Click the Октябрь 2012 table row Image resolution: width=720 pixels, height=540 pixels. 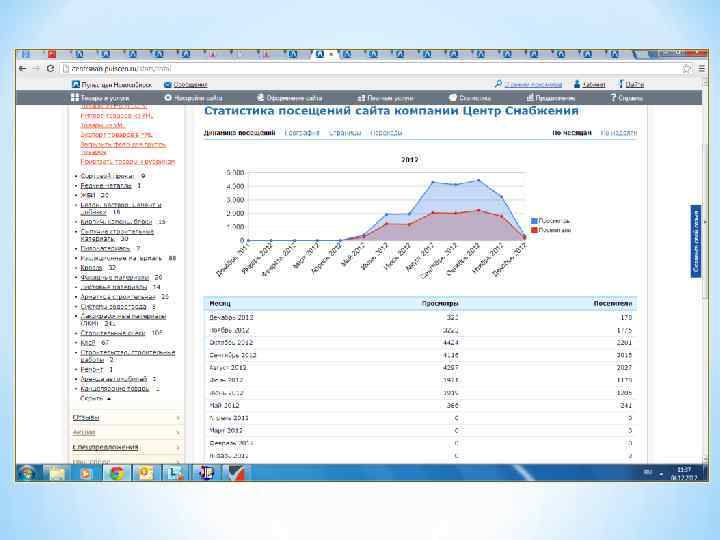point(420,343)
